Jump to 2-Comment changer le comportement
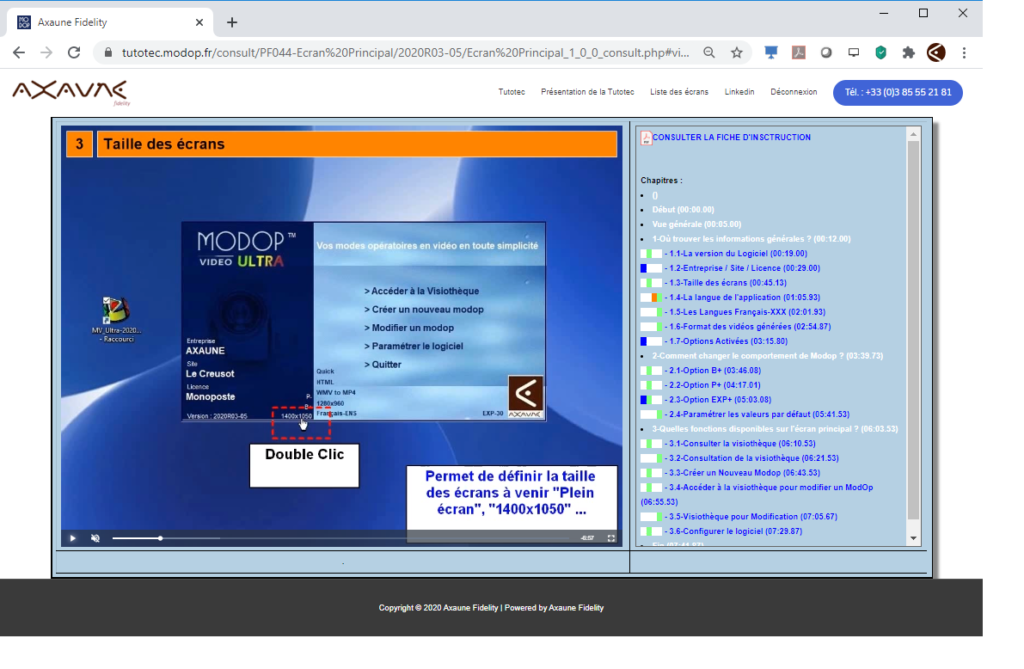The image size is (1024, 669). click(x=767, y=356)
